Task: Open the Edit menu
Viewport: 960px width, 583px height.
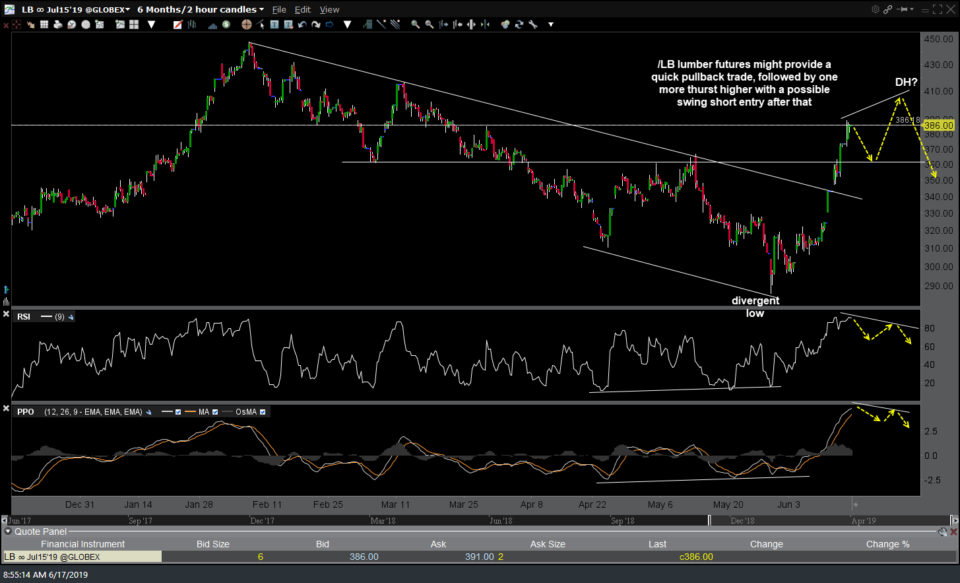Action: point(302,9)
